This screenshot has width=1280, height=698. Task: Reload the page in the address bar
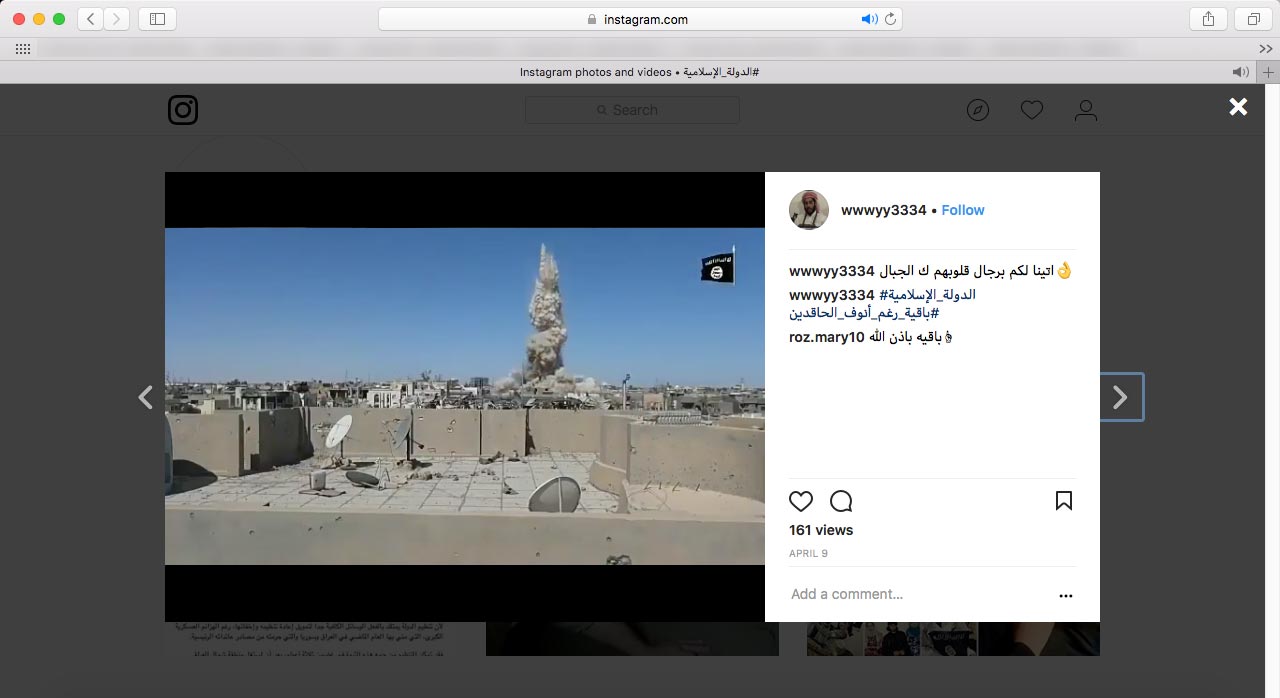coord(890,19)
